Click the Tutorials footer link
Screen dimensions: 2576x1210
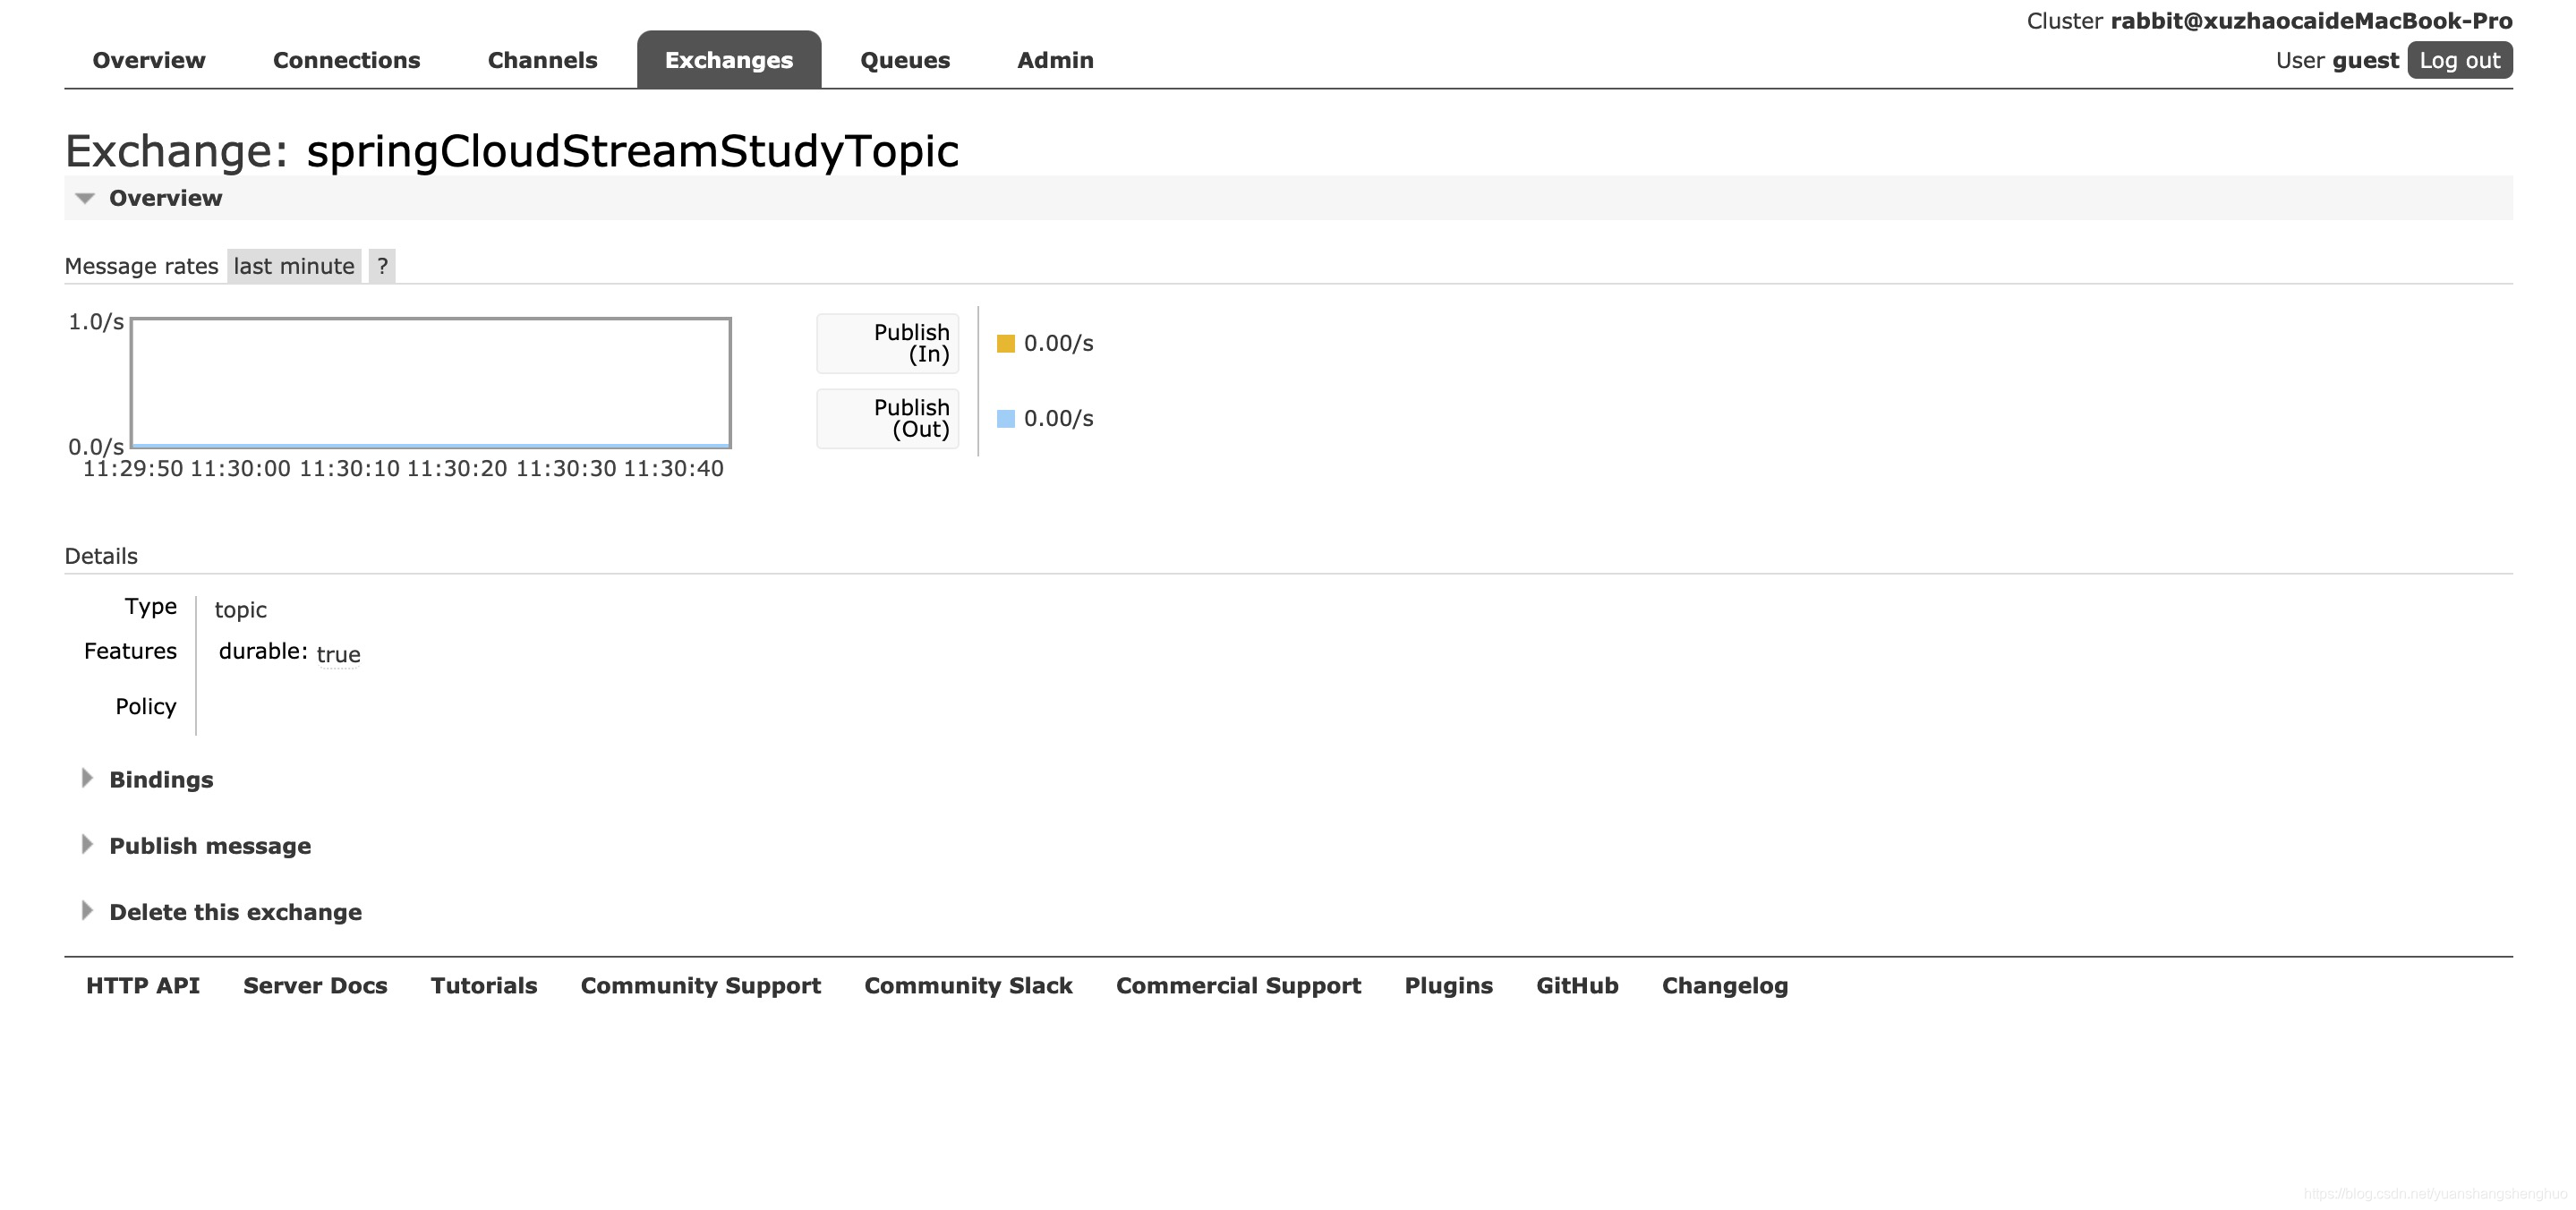coord(483,984)
